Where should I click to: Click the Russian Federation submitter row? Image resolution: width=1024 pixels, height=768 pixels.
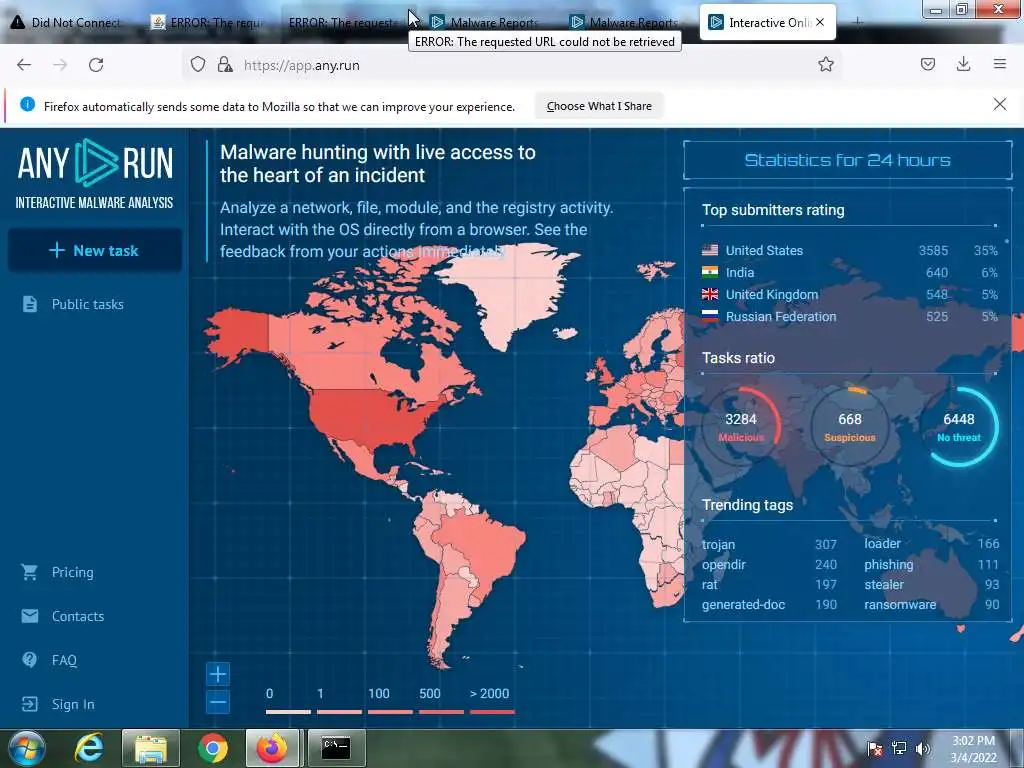point(850,317)
